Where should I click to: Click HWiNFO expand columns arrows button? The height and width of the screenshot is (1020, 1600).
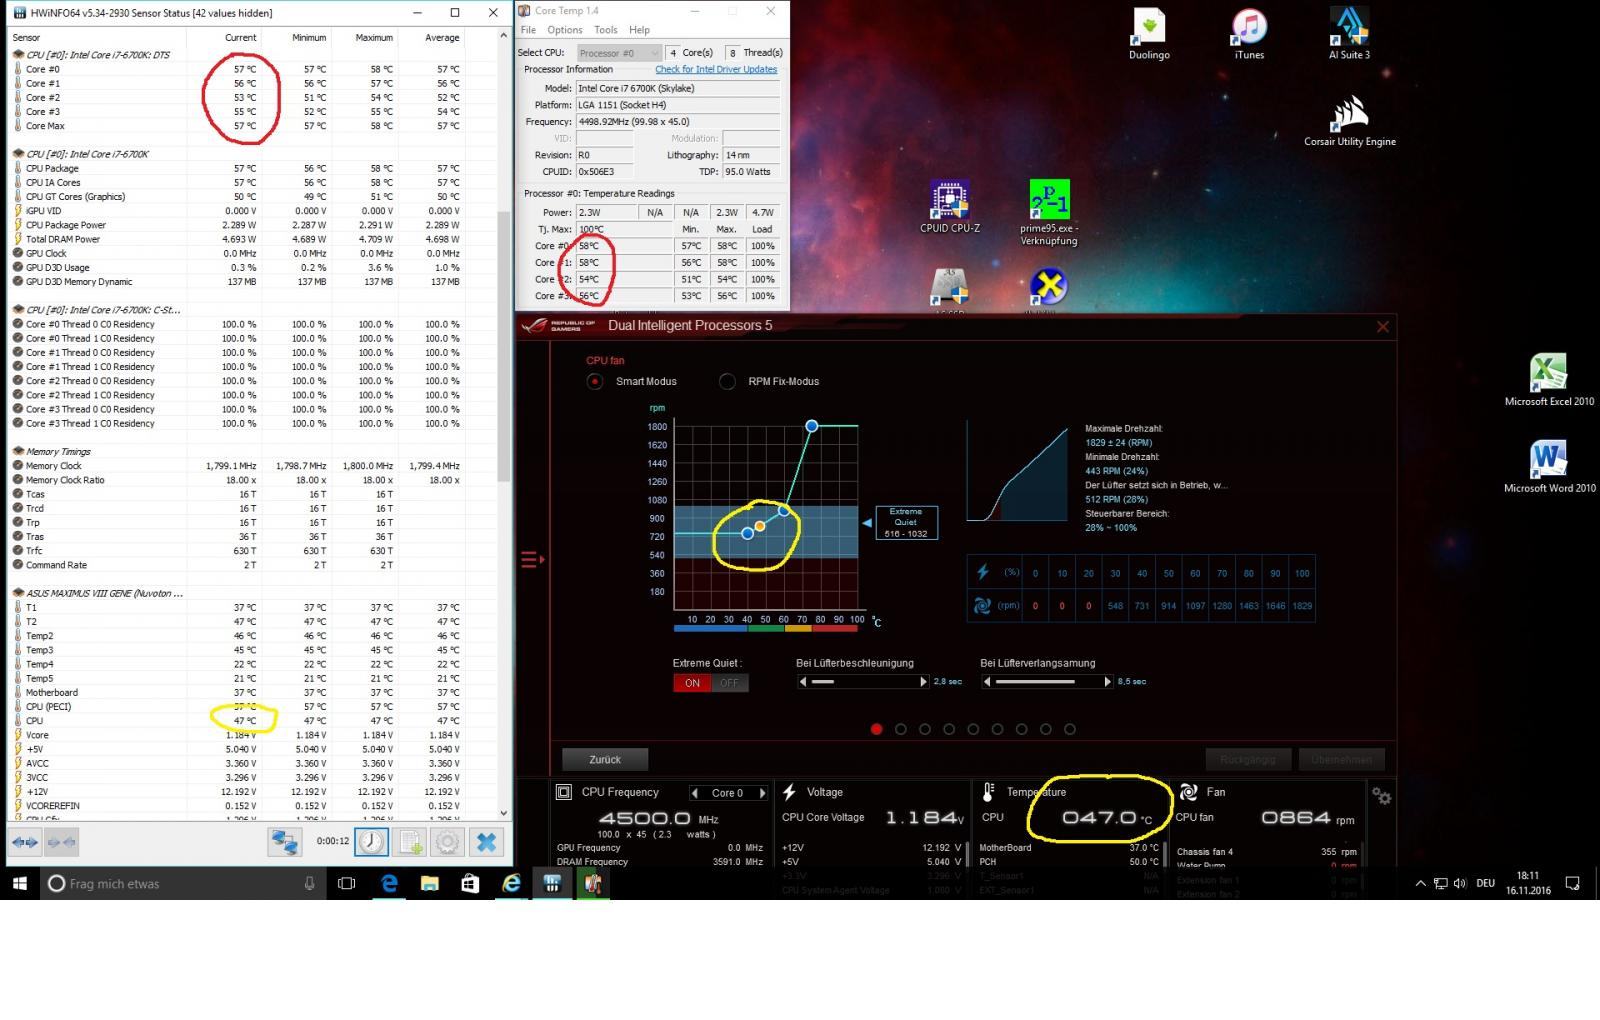tap(24, 843)
